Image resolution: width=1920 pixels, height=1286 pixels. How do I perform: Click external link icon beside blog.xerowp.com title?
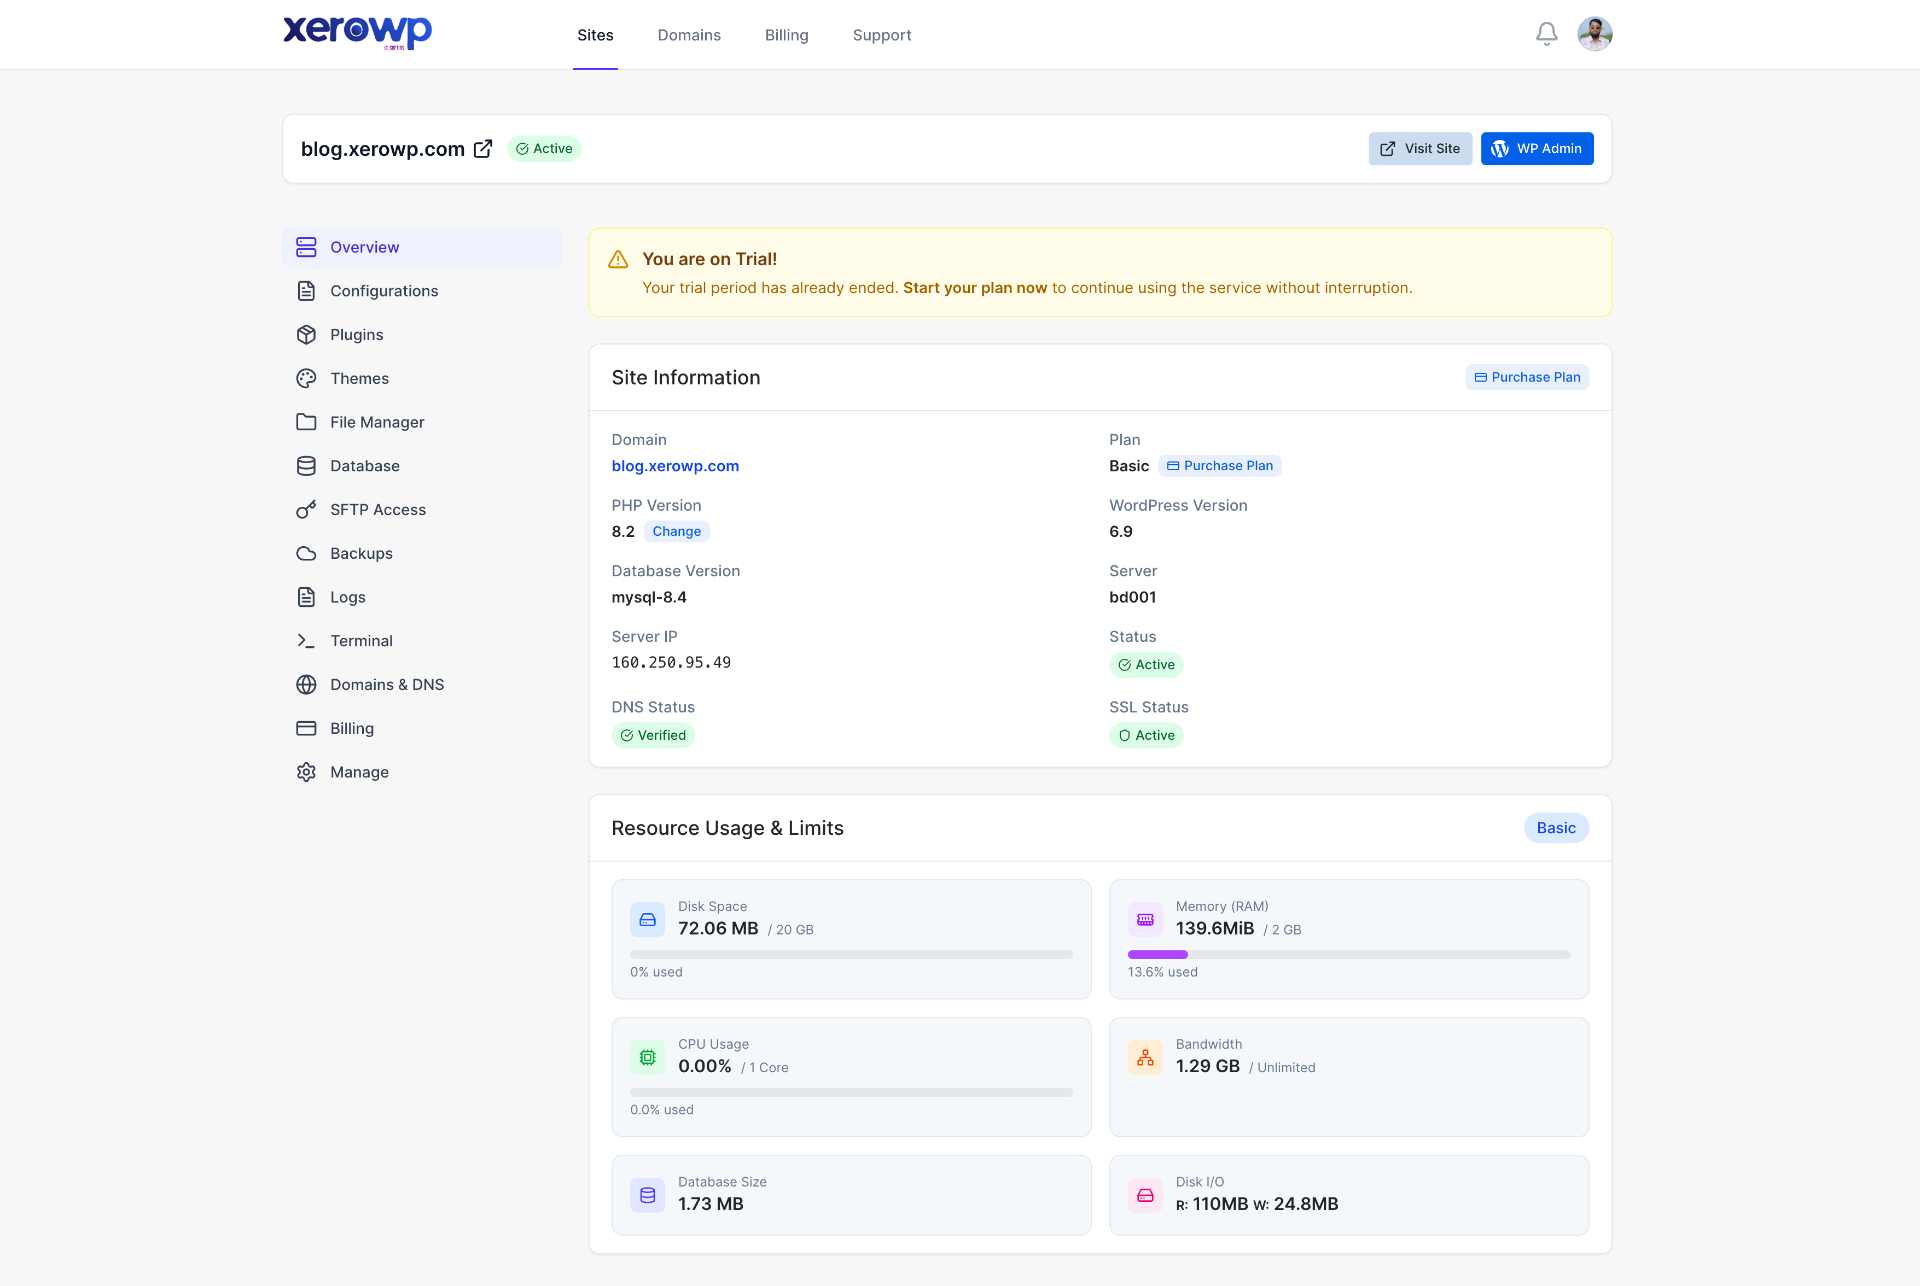tap(483, 149)
